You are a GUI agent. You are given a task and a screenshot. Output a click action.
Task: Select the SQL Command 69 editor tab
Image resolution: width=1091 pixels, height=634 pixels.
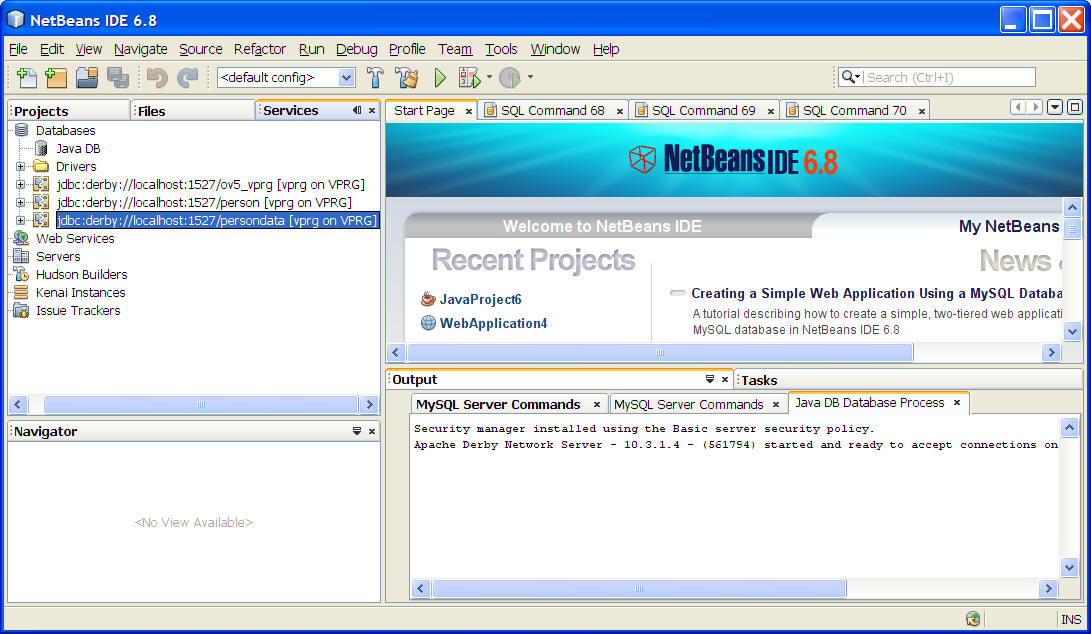pyautogui.click(x=703, y=111)
